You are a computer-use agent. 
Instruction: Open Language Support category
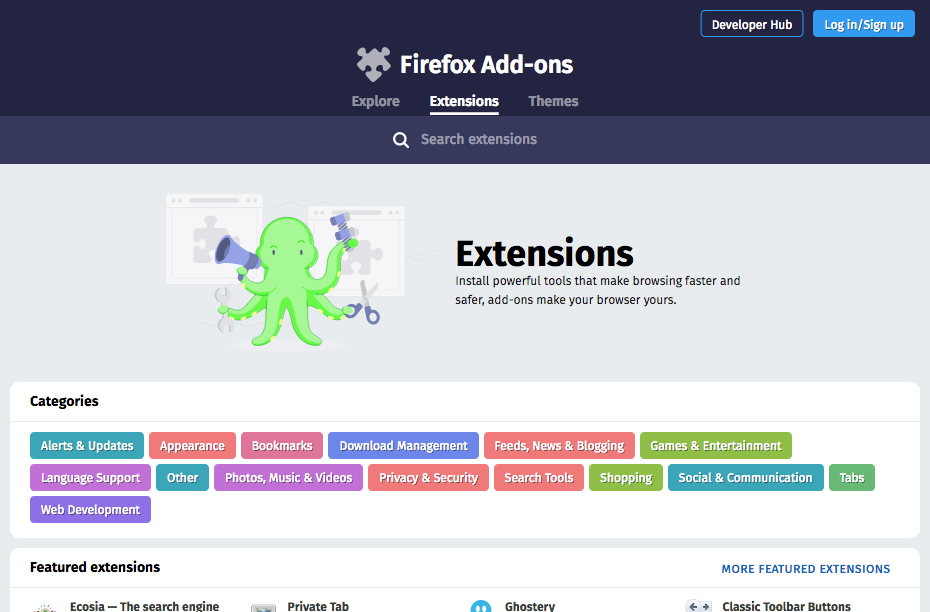tap(91, 477)
